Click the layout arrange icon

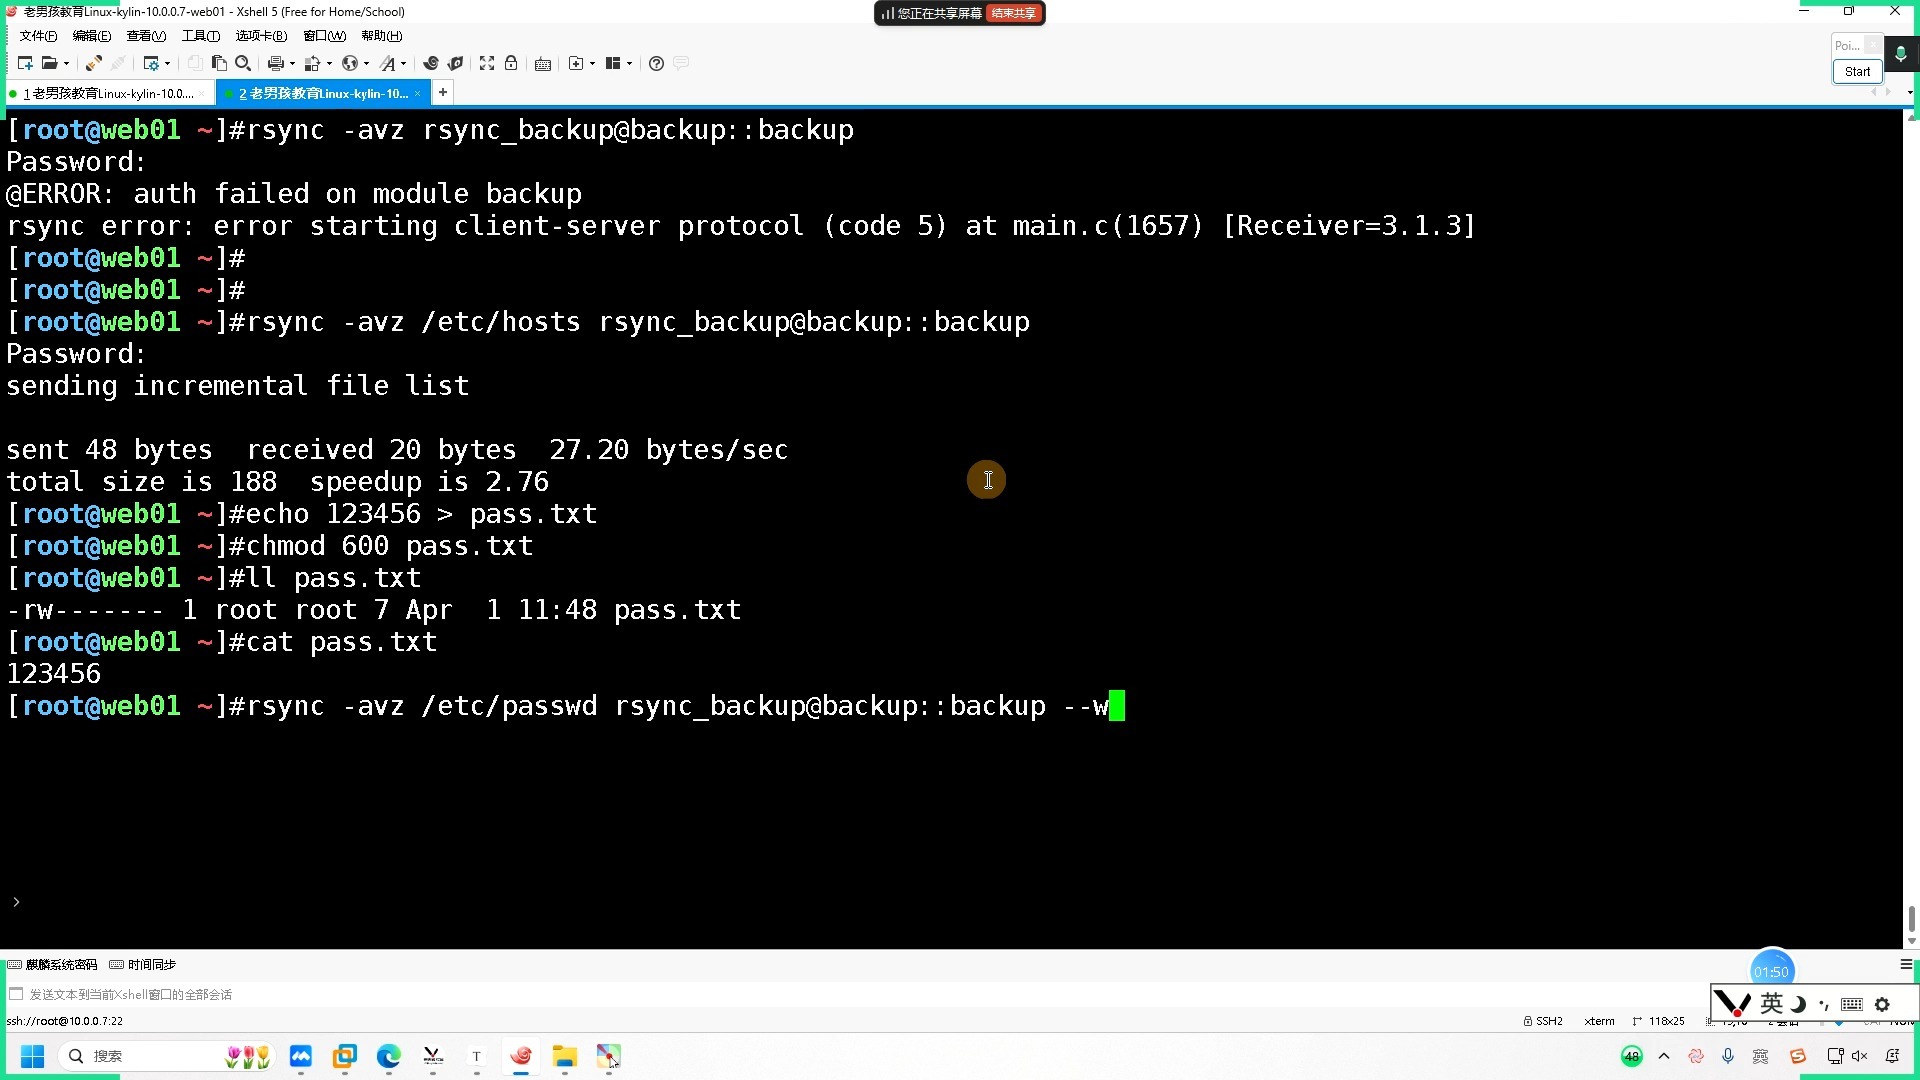613,63
